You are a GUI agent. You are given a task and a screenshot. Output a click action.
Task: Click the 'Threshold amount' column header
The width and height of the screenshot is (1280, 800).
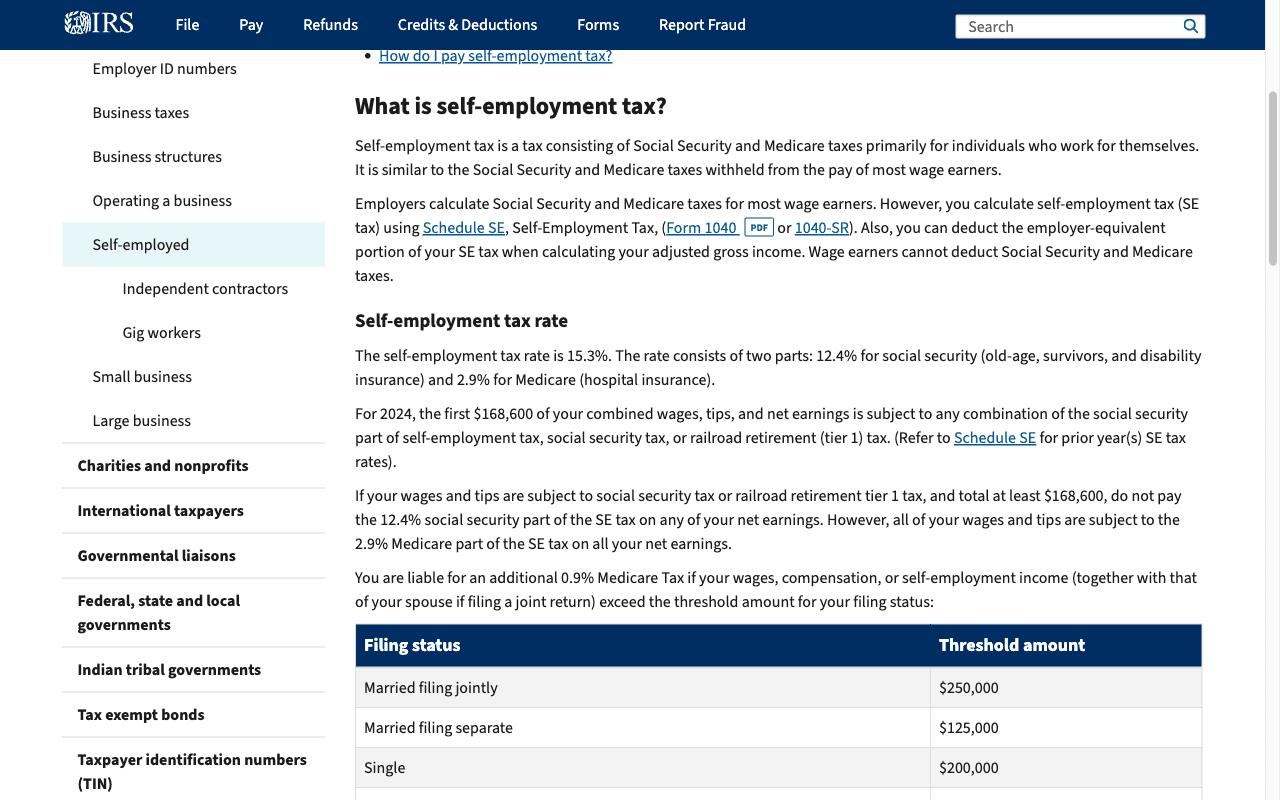1066,646
